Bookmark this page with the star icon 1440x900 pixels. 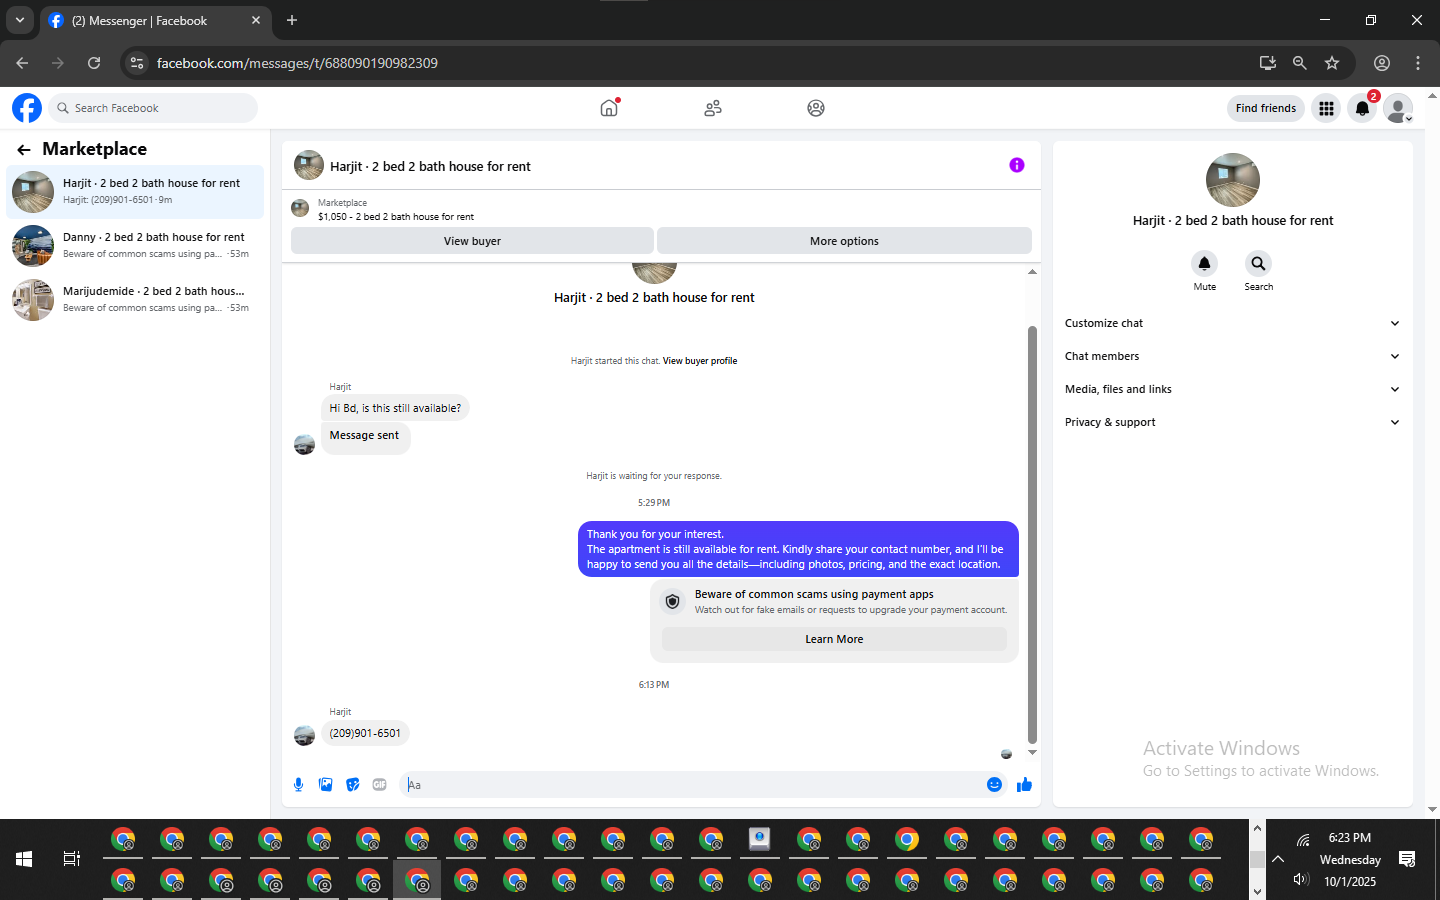1332,63
